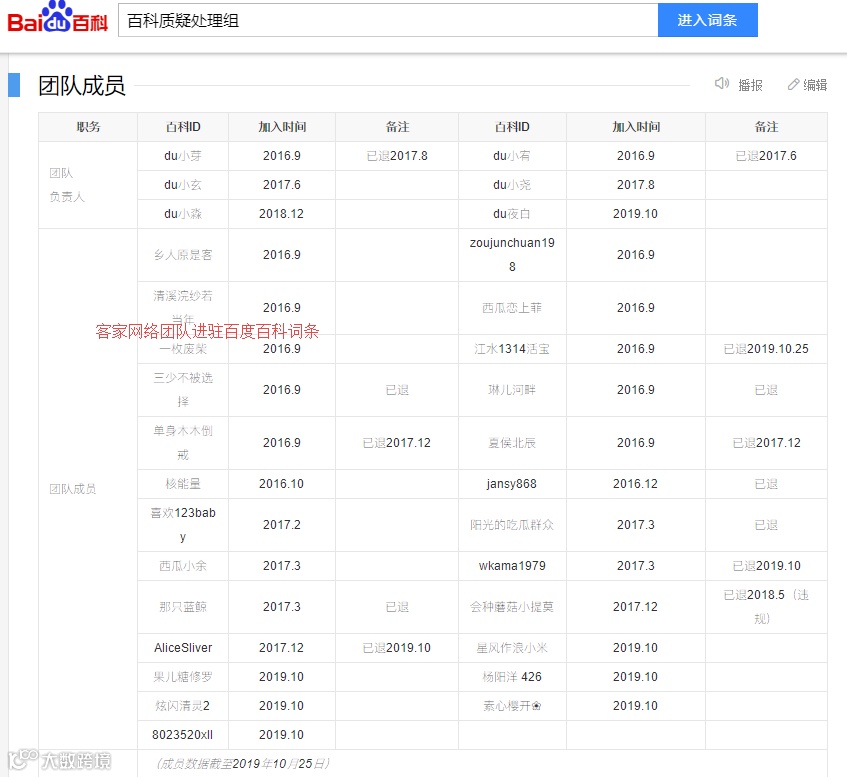This screenshot has height=777, width=847.
Task: Open member link du小宥
Action: click(512, 156)
